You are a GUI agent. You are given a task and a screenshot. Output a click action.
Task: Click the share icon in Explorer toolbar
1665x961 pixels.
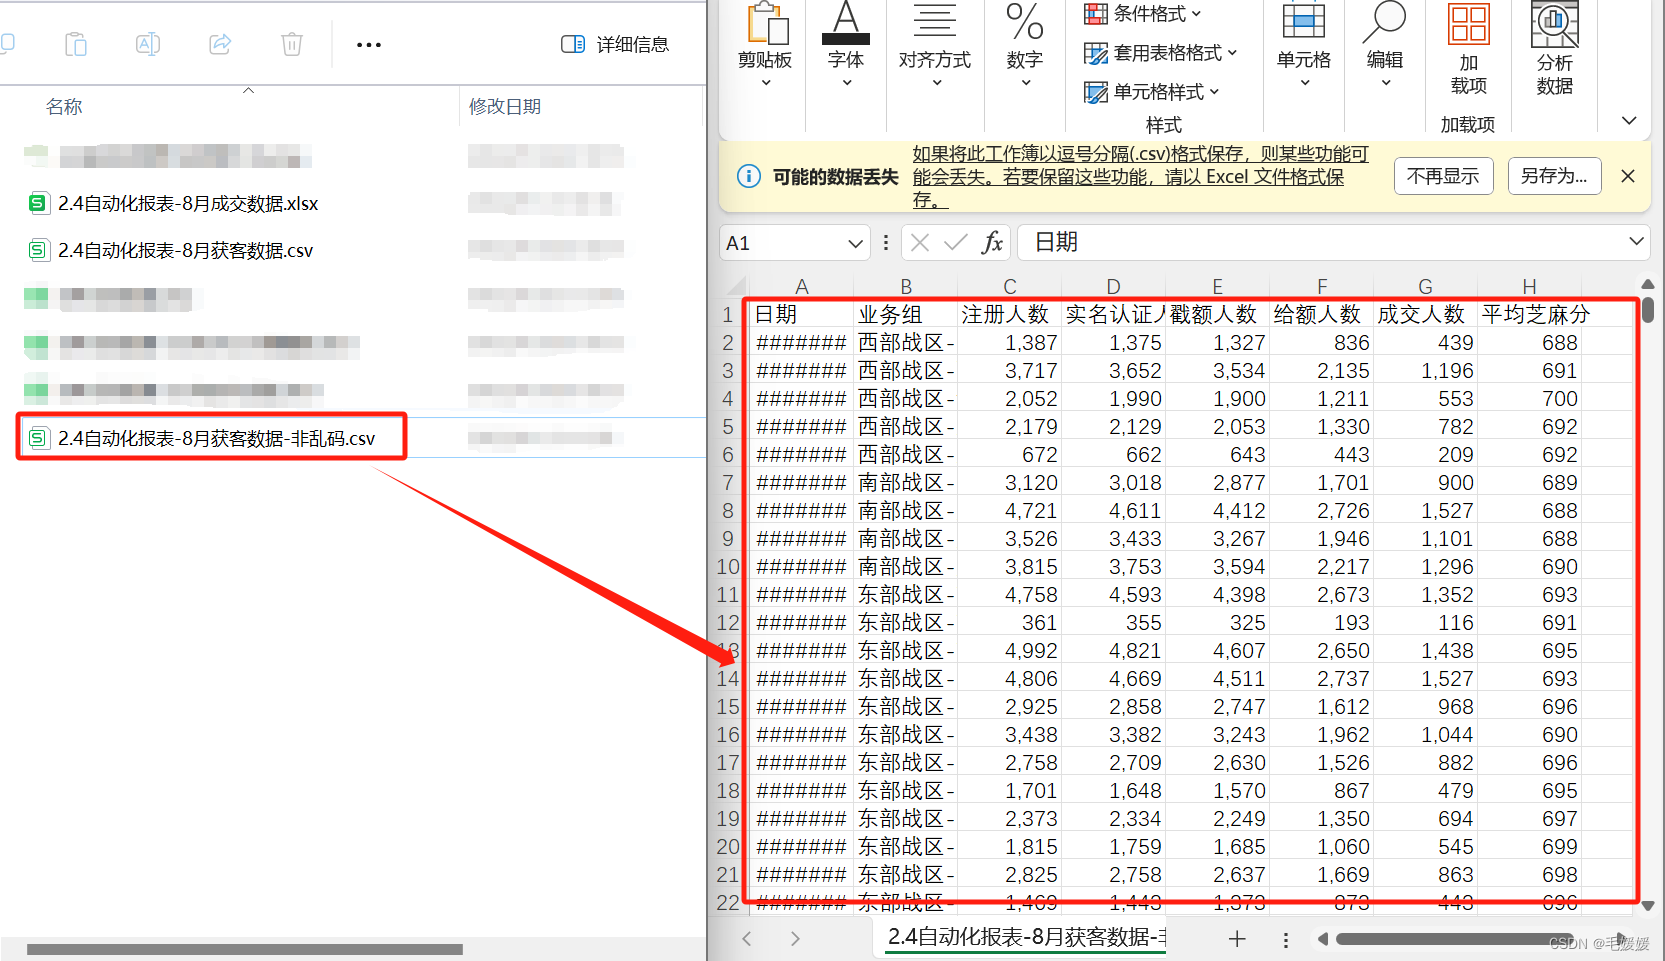point(220,44)
